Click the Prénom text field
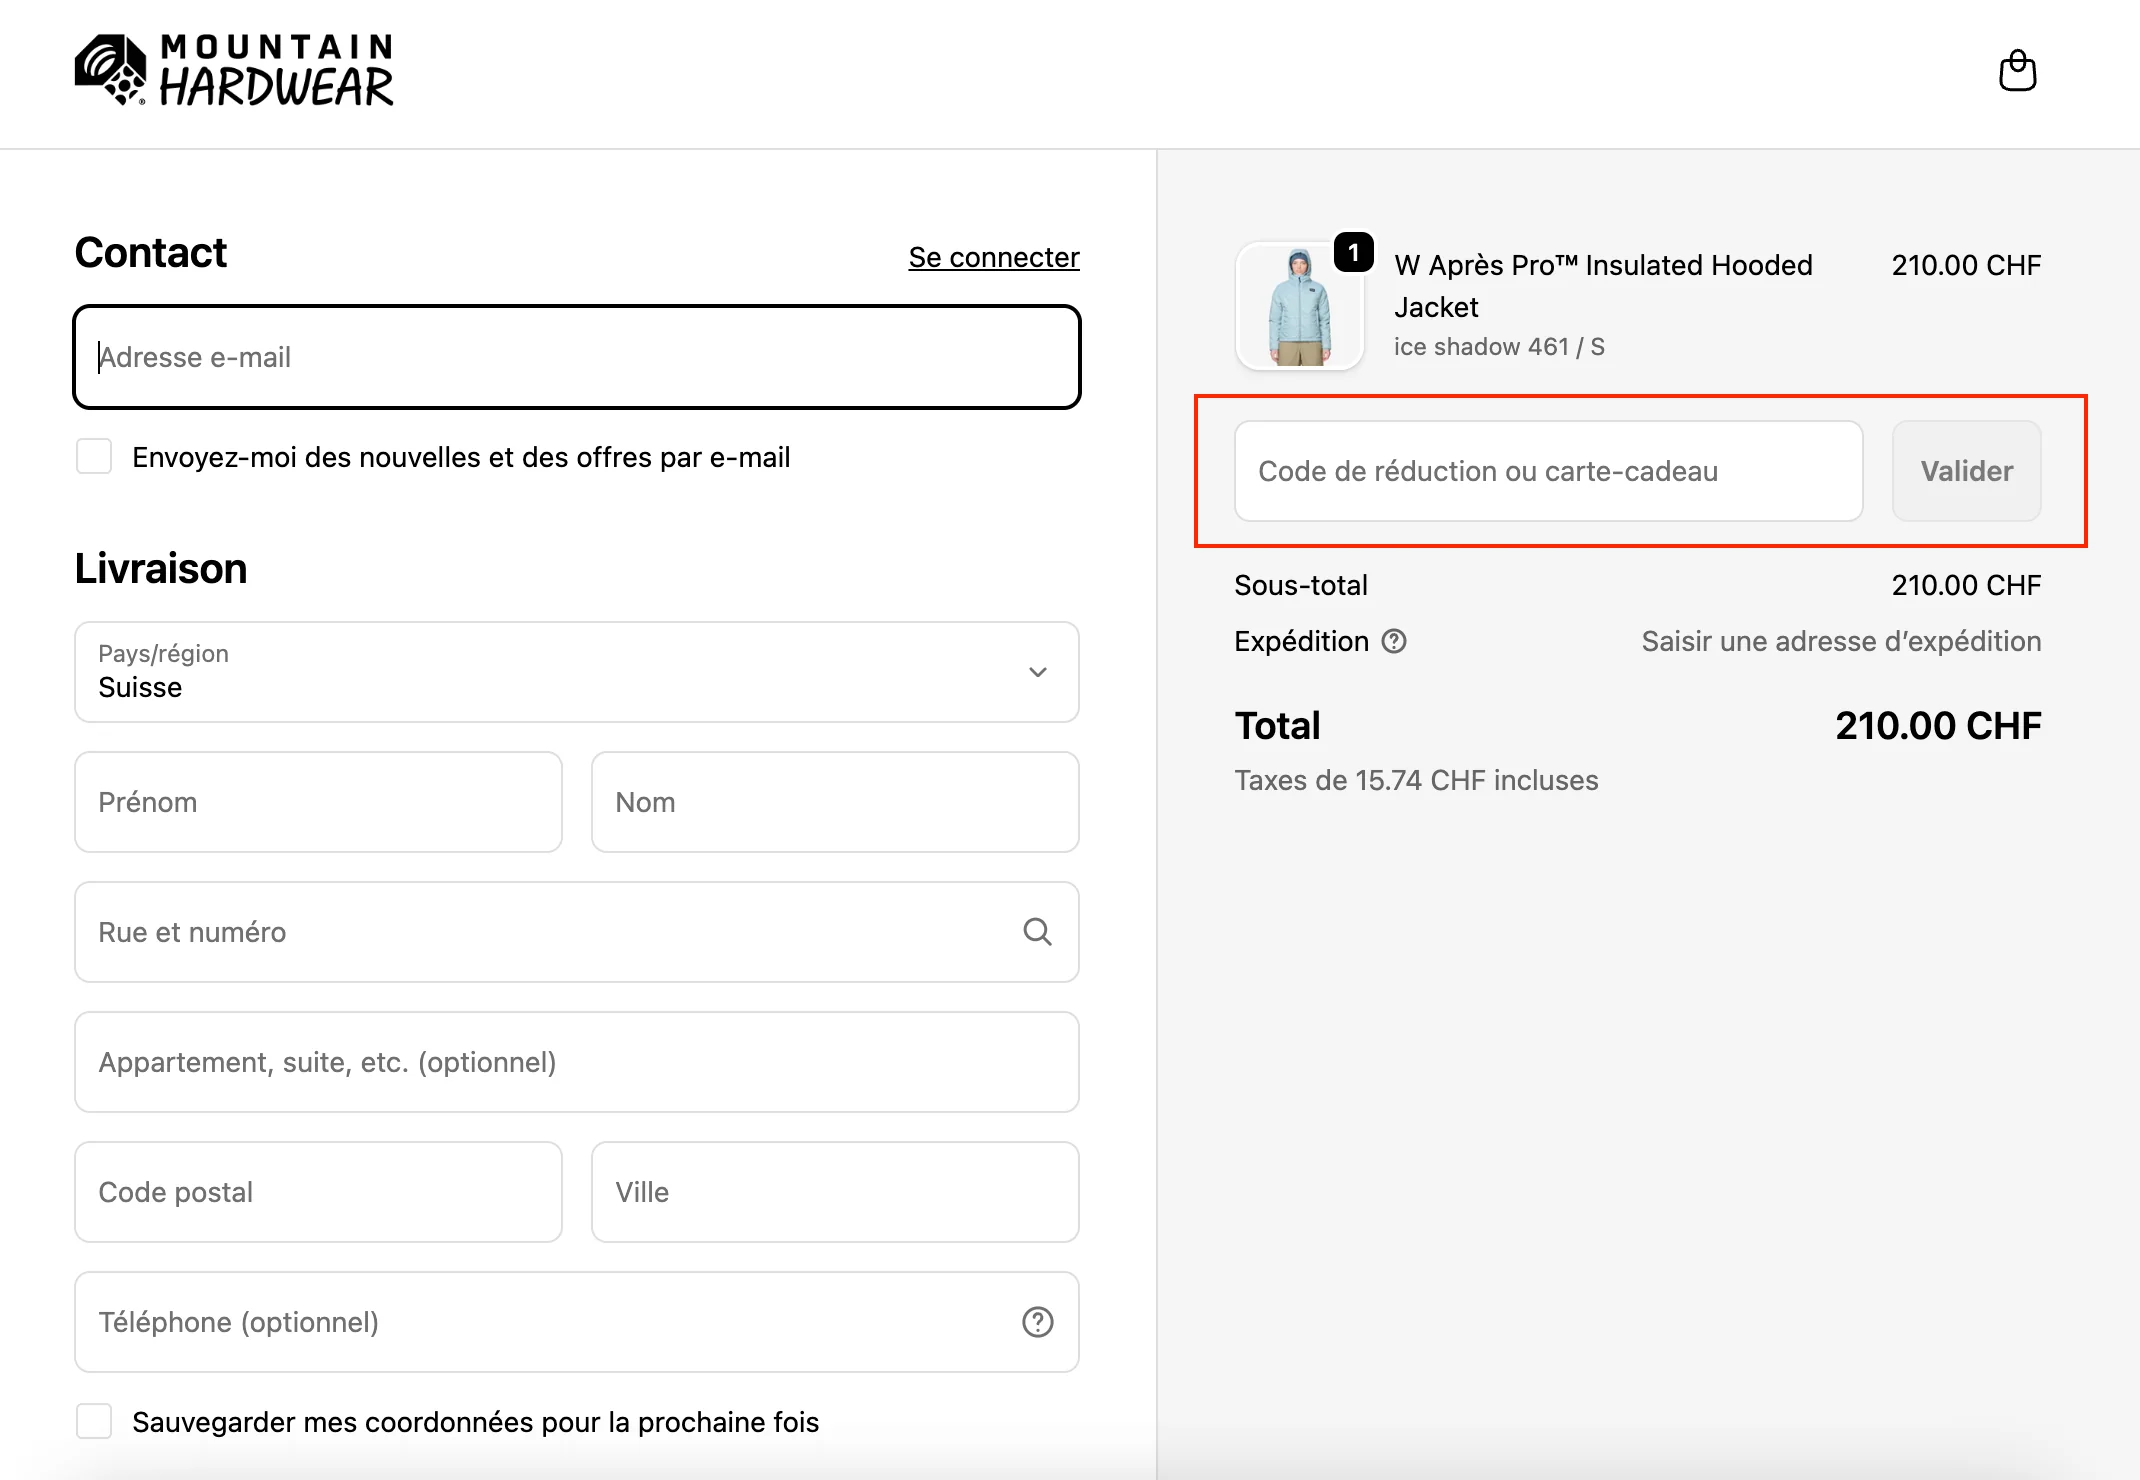 (317, 802)
